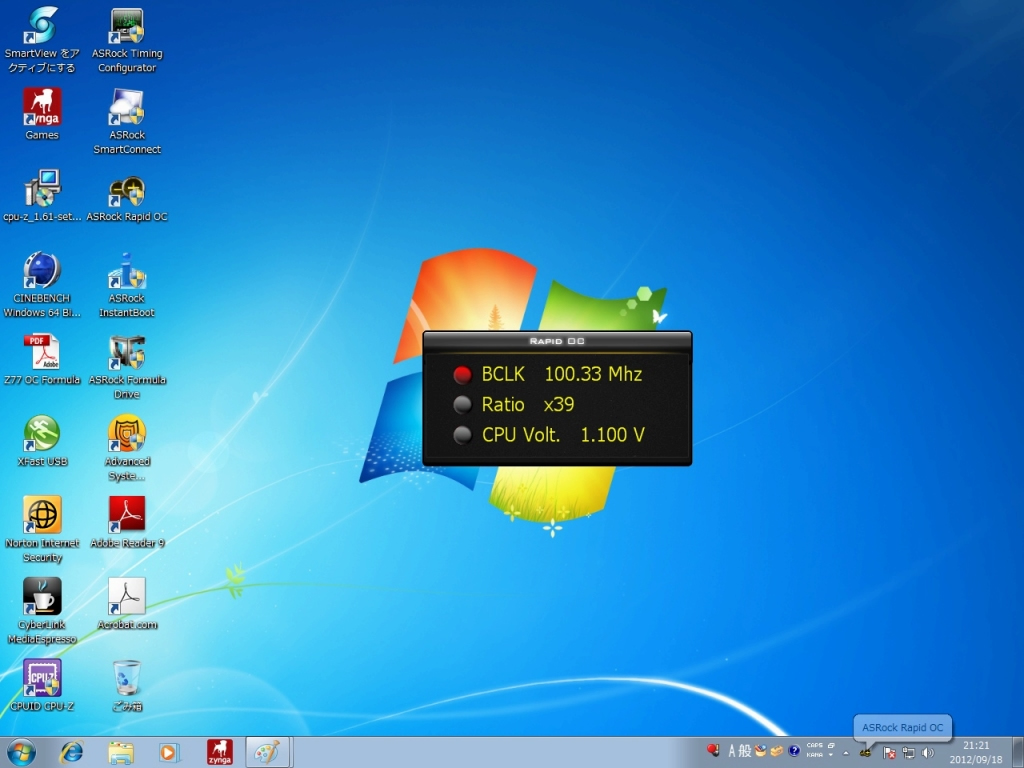This screenshot has height=768, width=1024.
Task: Open the Advanced SystemCare shortcut
Action: tap(127, 448)
